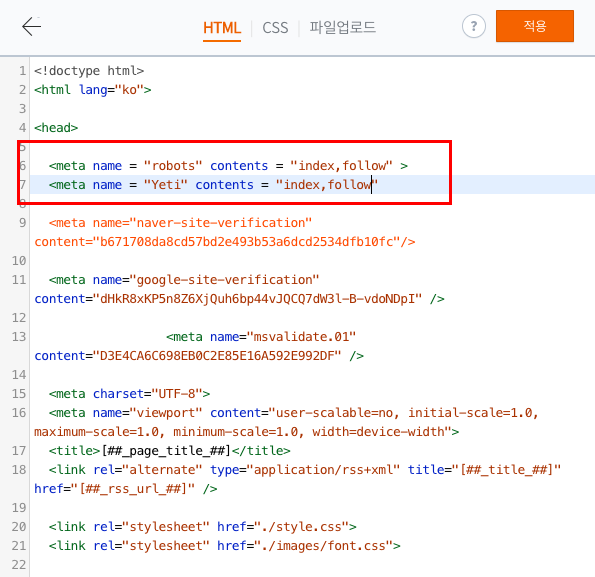Switch to the CSS tab
595x577 pixels.
click(x=275, y=28)
